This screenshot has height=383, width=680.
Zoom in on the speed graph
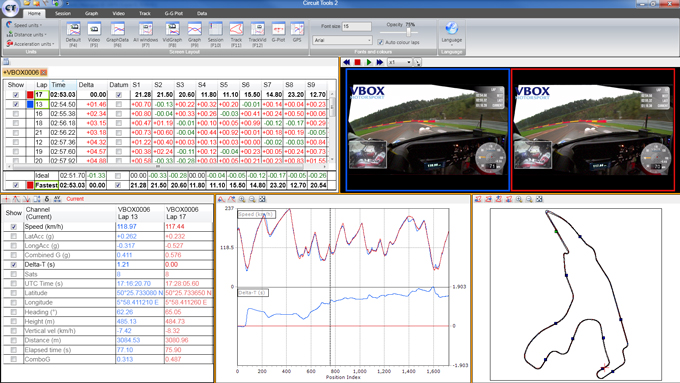pyautogui.click(x=242, y=200)
